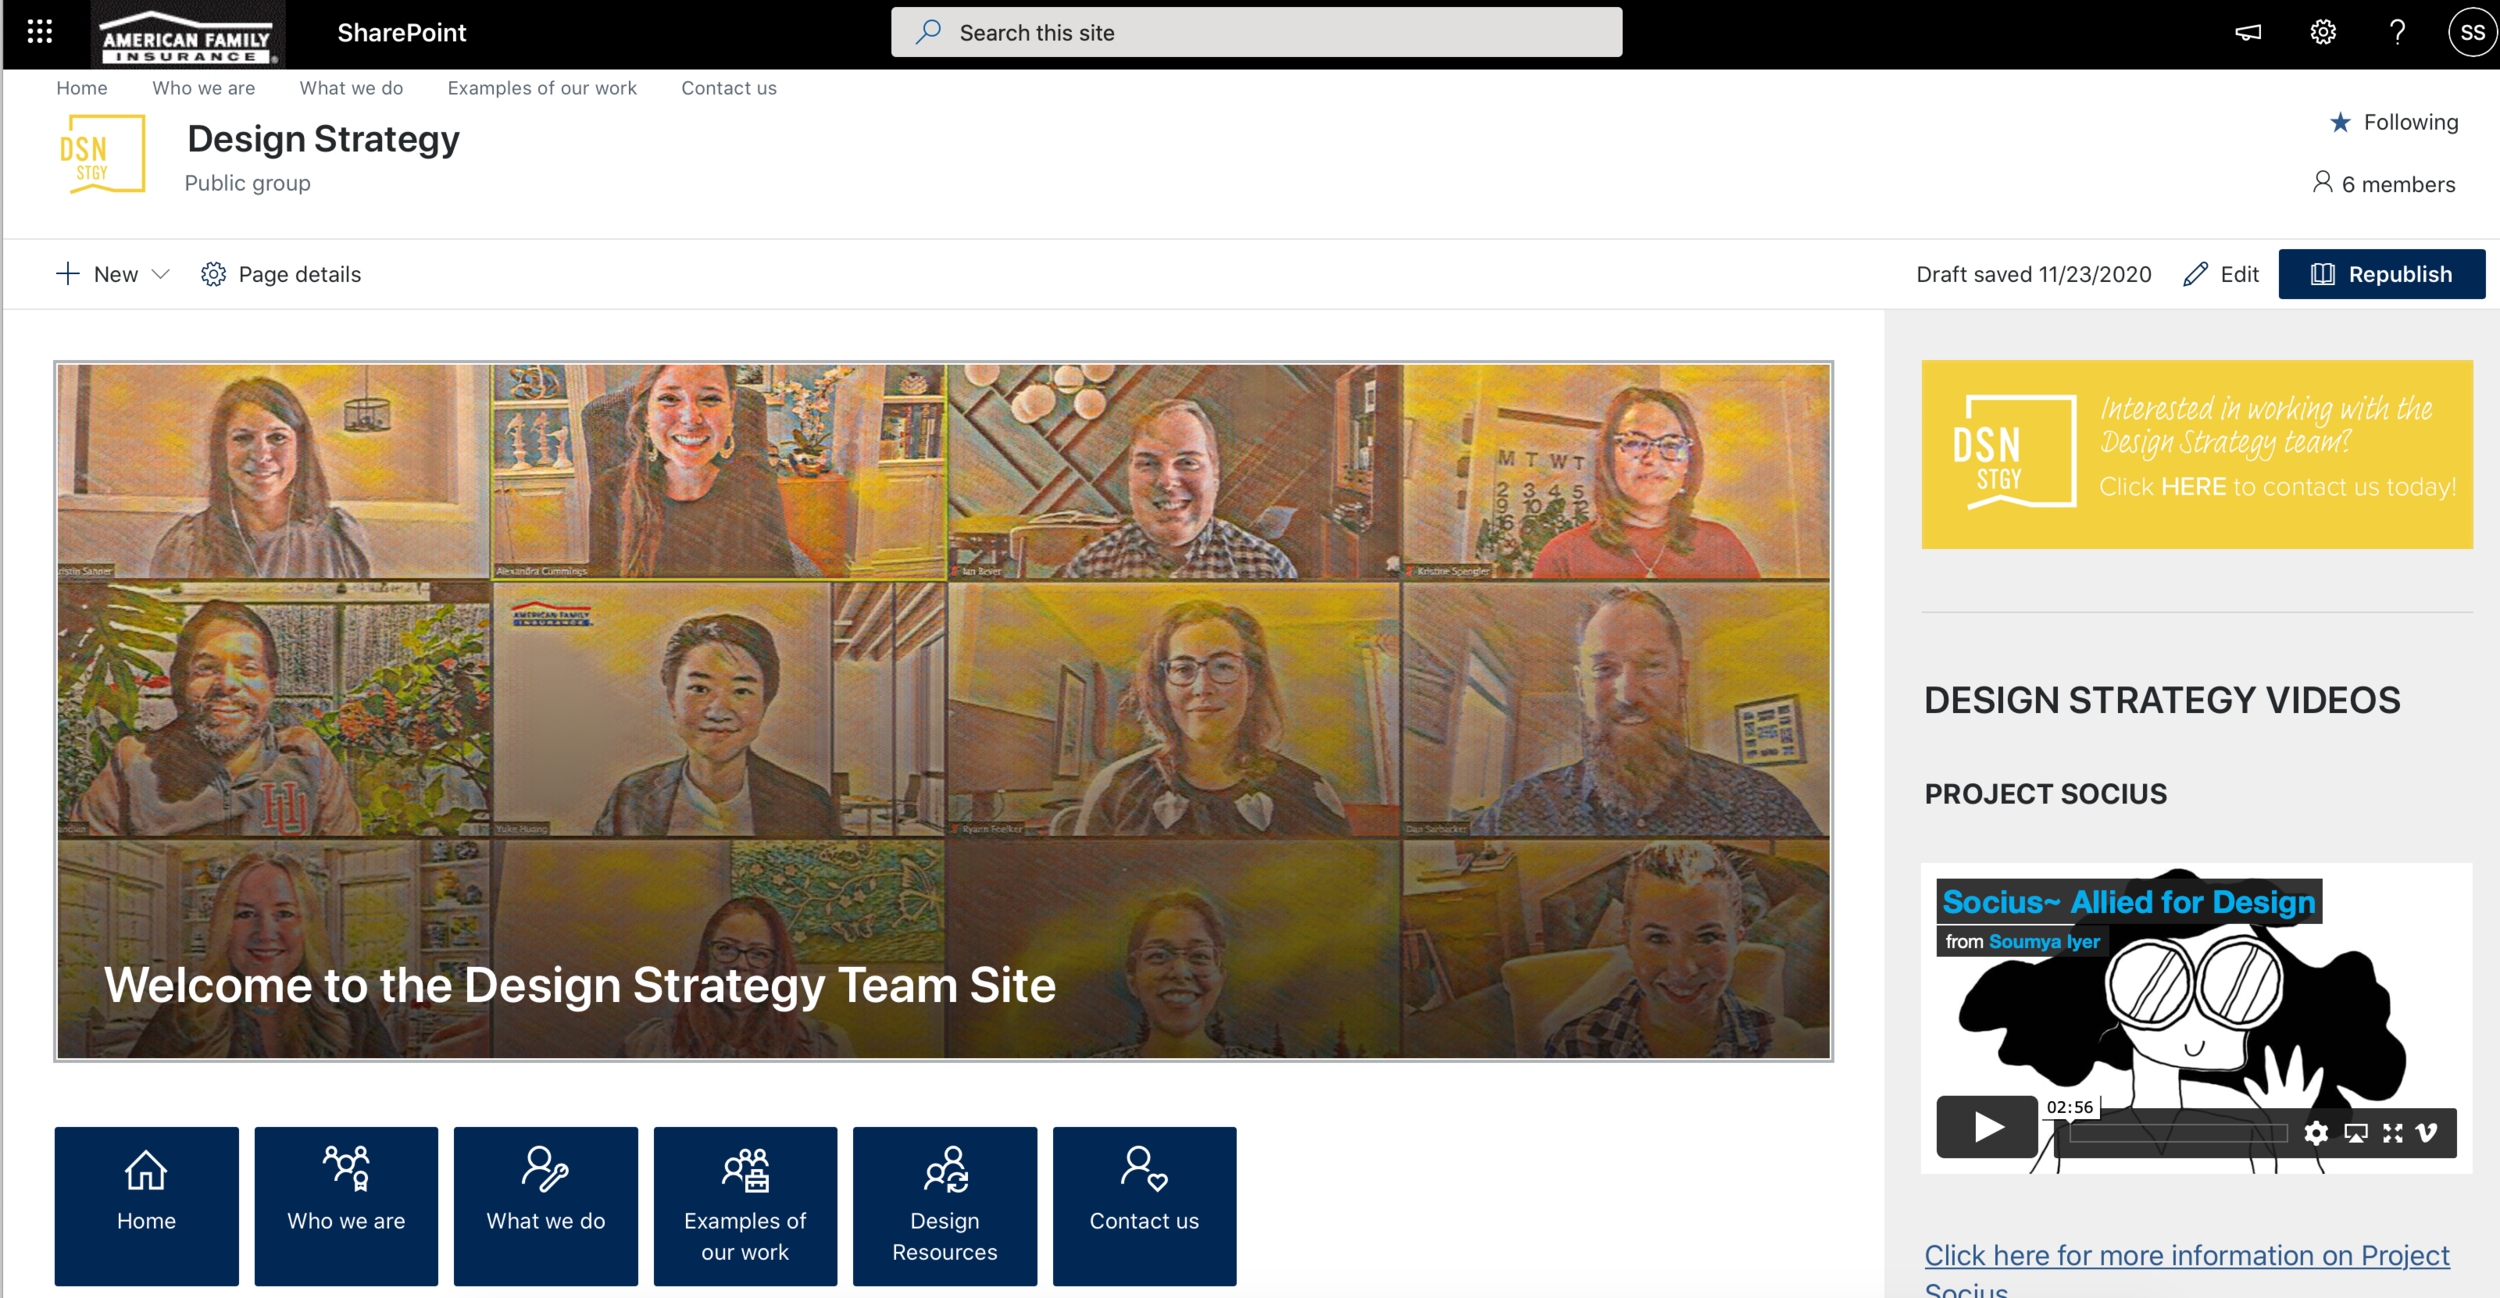
Task: Open the What we do navigation tab
Action: coord(351,88)
